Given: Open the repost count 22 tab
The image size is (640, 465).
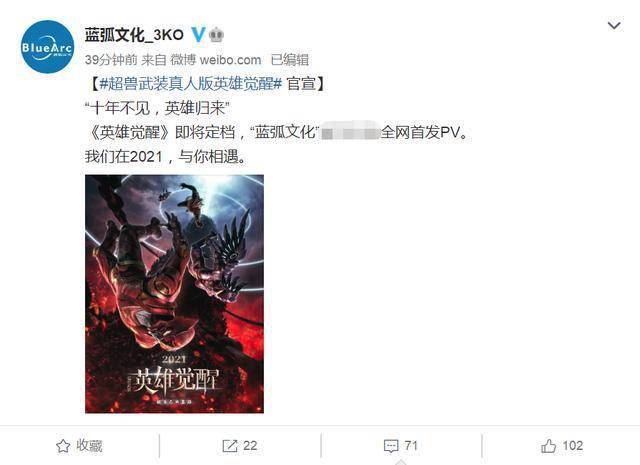Looking at the screenshot, I should (240, 446).
